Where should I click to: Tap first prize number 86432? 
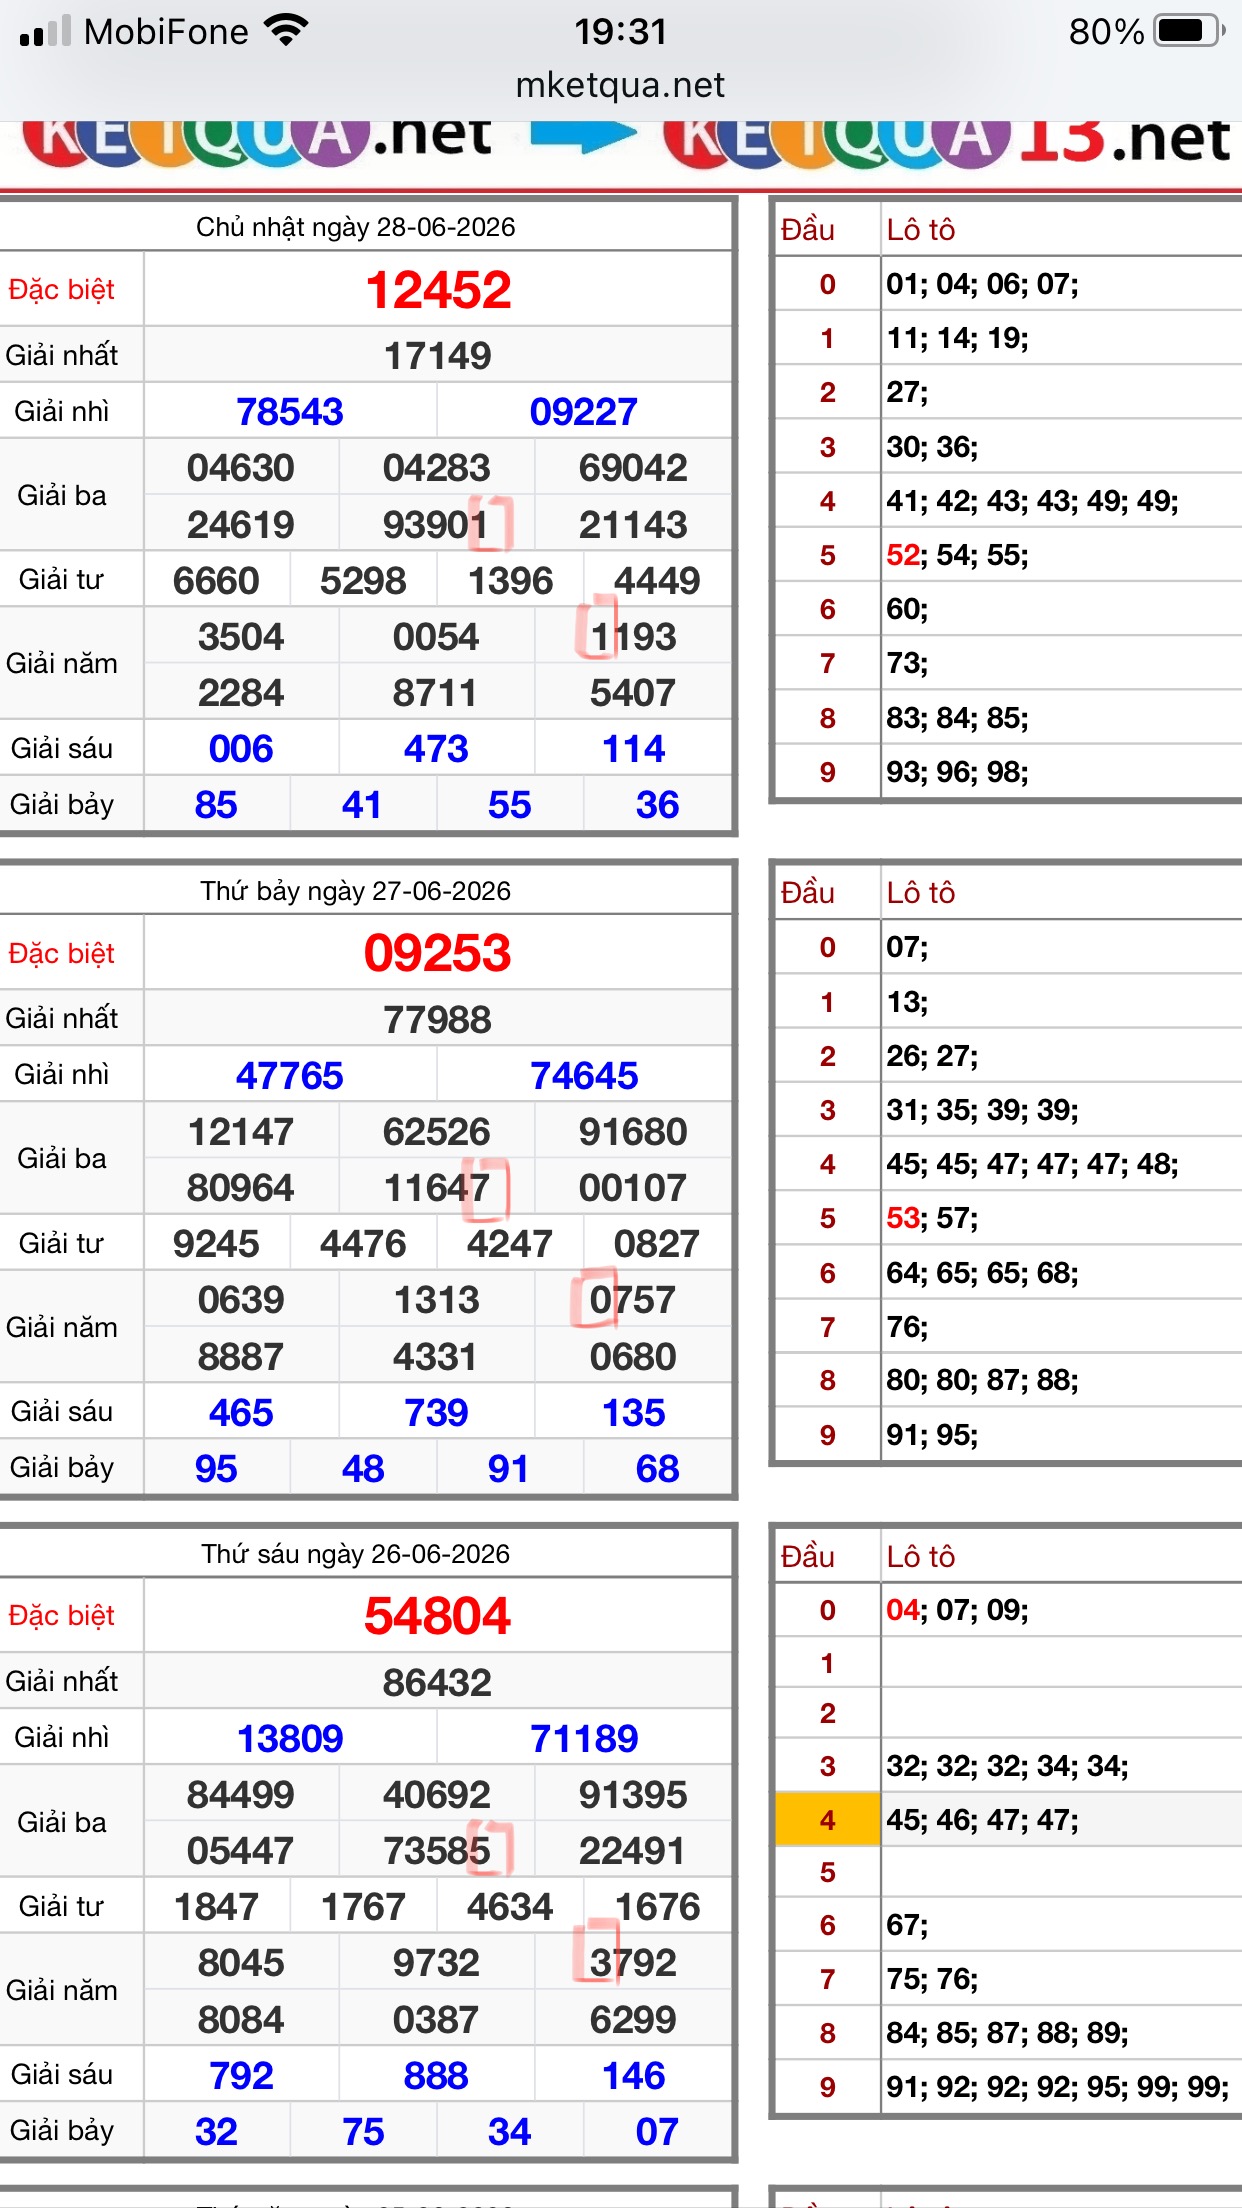point(438,1683)
